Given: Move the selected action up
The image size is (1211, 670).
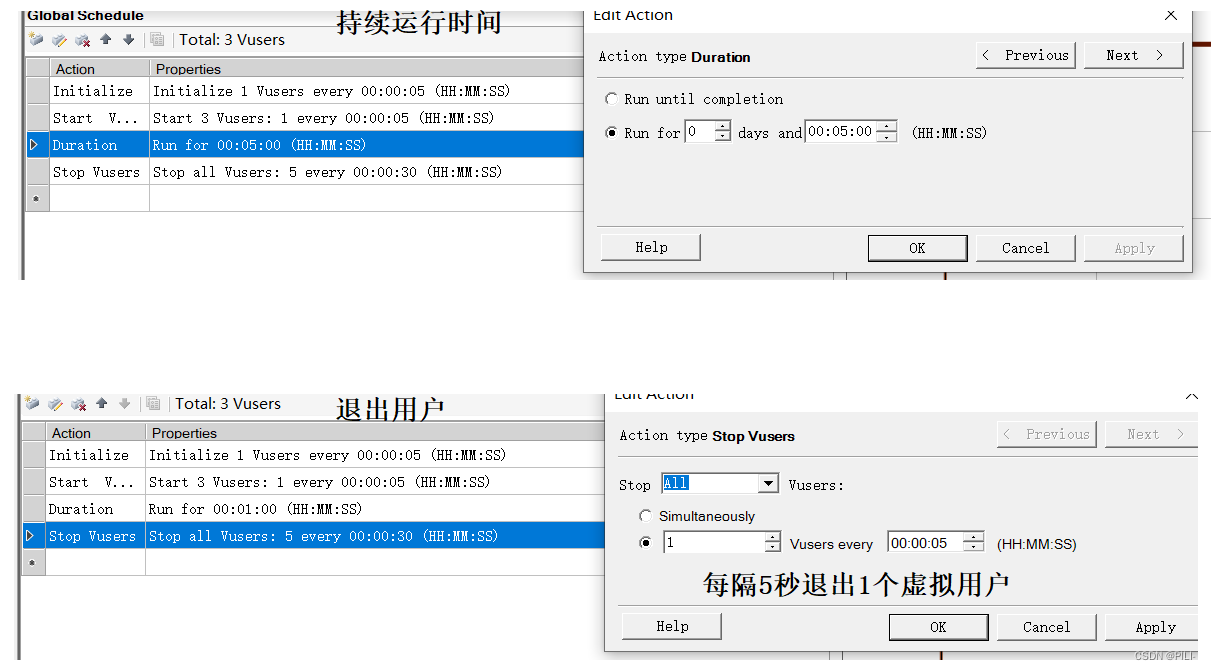Looking at the screenshot, I should coord(105,40).
